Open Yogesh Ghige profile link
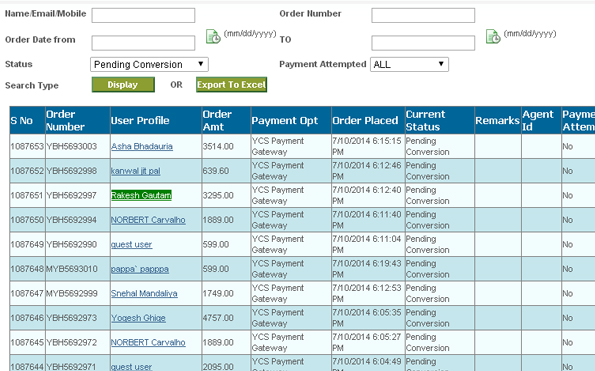 pos(138,318)
